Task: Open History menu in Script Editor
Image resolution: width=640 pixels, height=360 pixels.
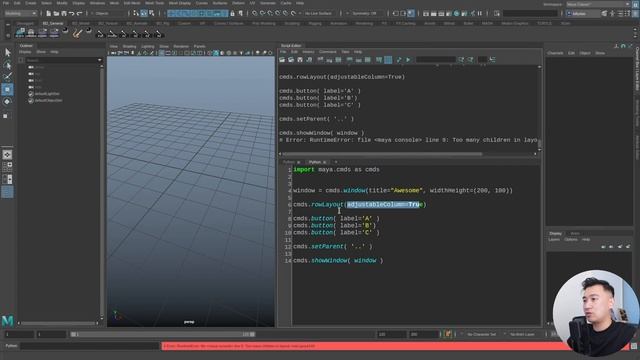Action: (309, 52)
